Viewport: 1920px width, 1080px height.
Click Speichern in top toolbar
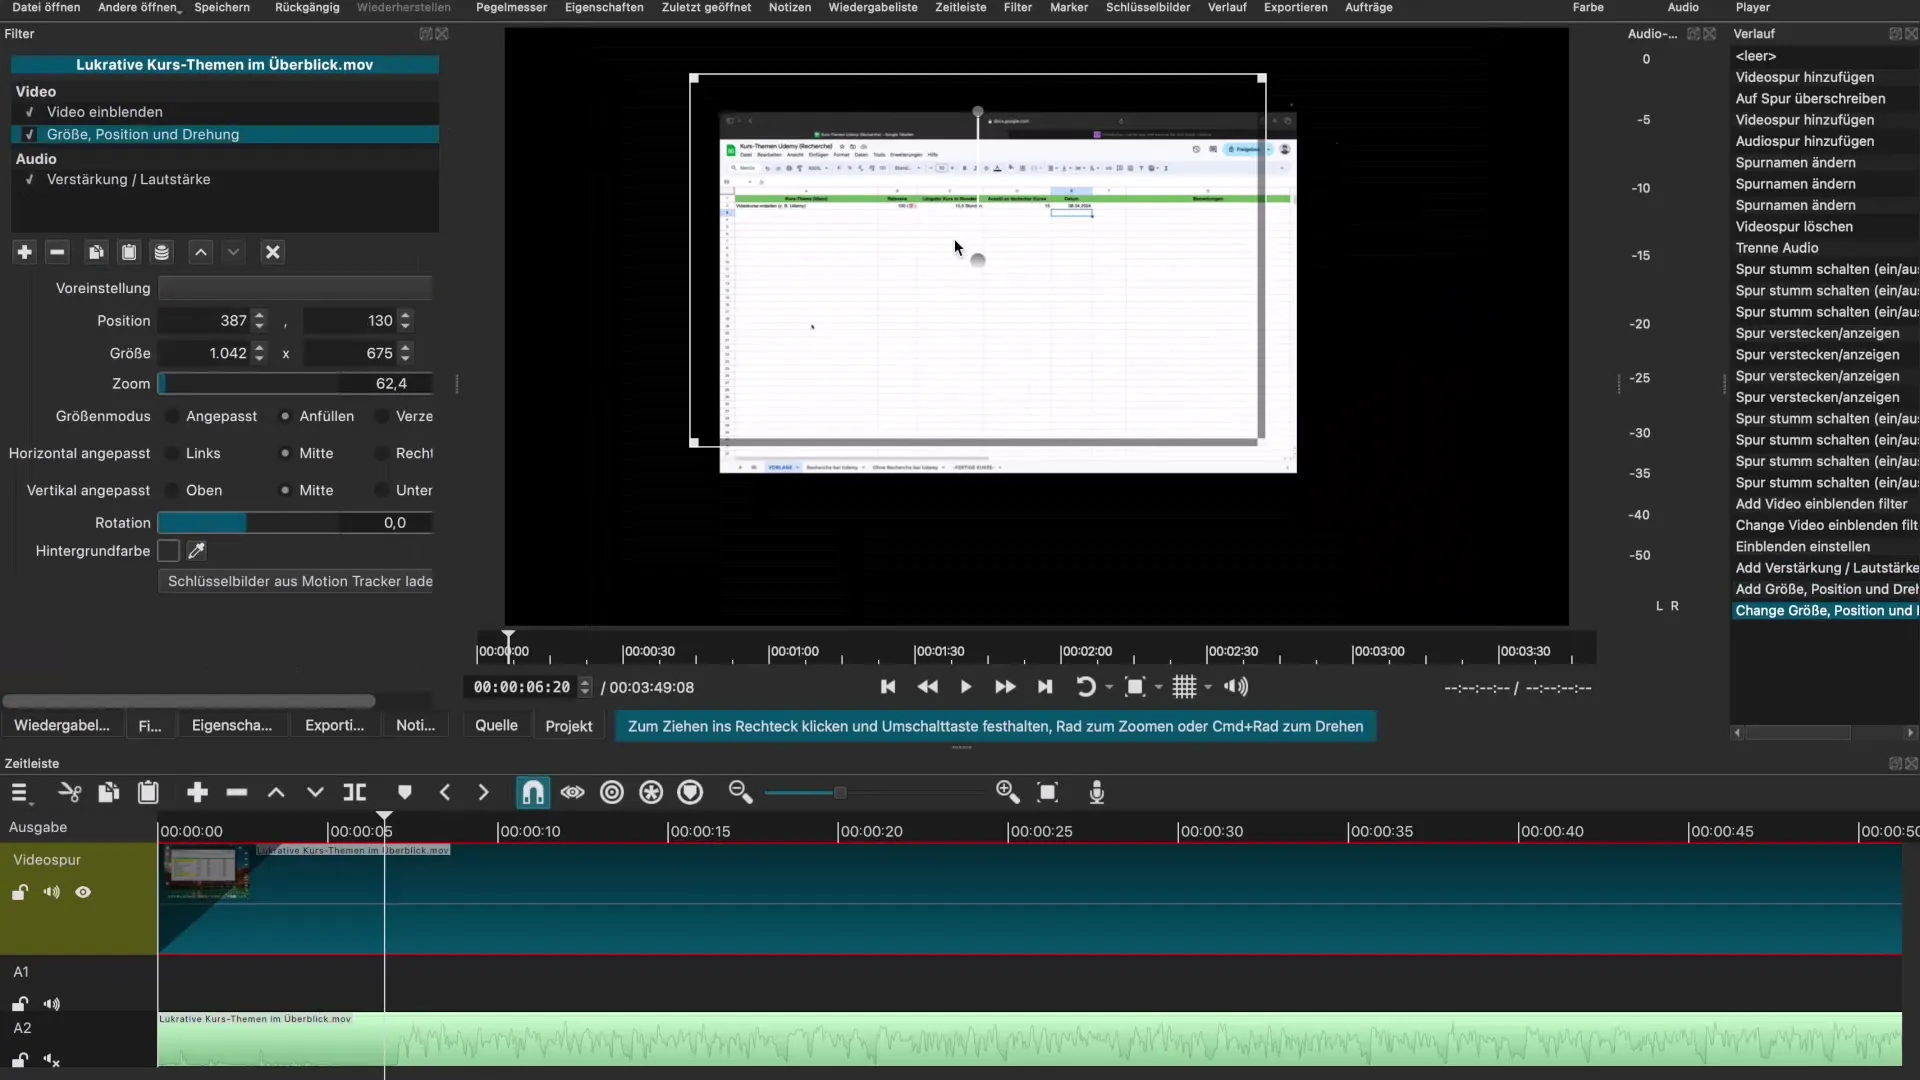[x=222, y=7]
